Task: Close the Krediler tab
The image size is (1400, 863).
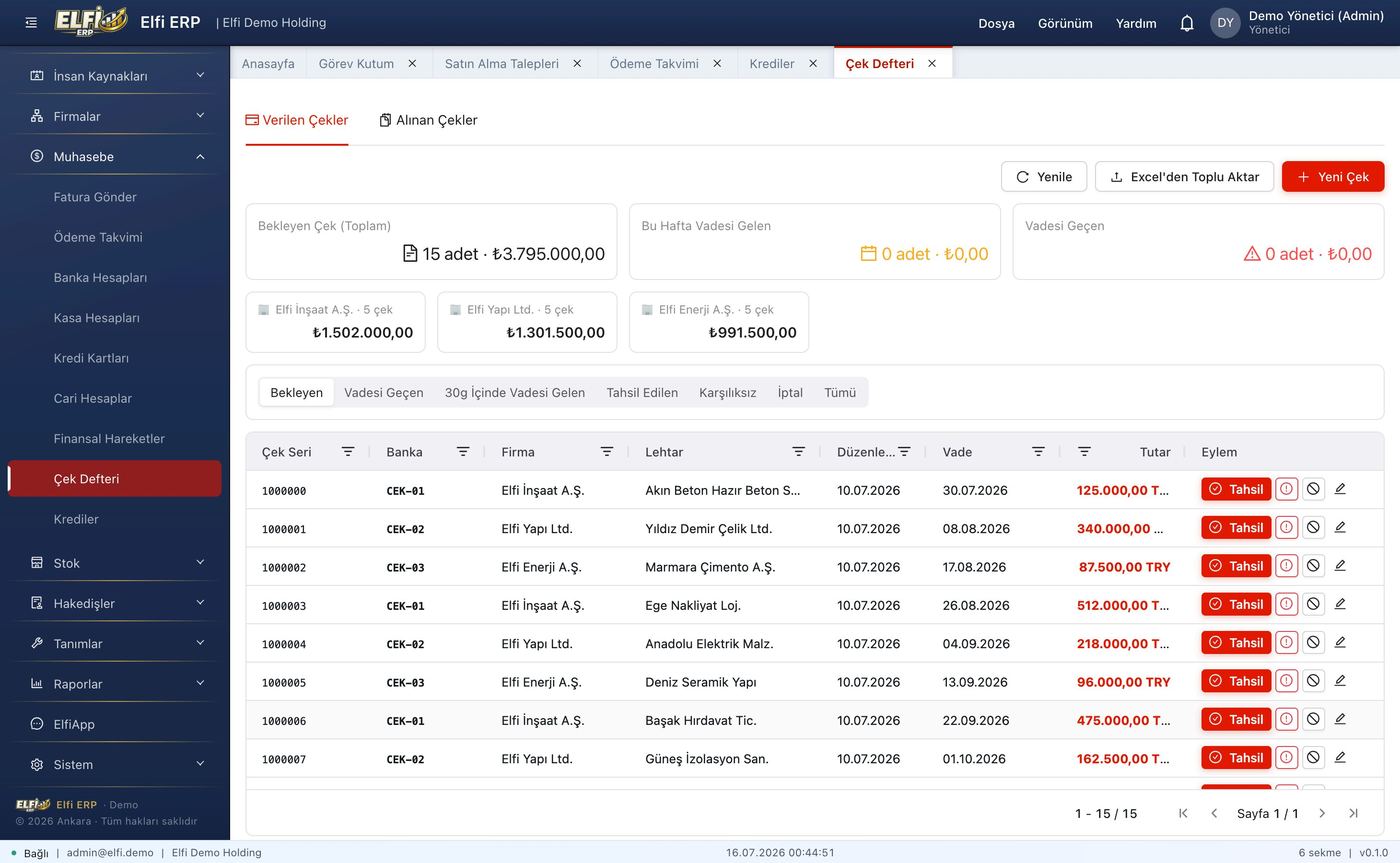Action: pyautogui.click(x=813, y=63)
